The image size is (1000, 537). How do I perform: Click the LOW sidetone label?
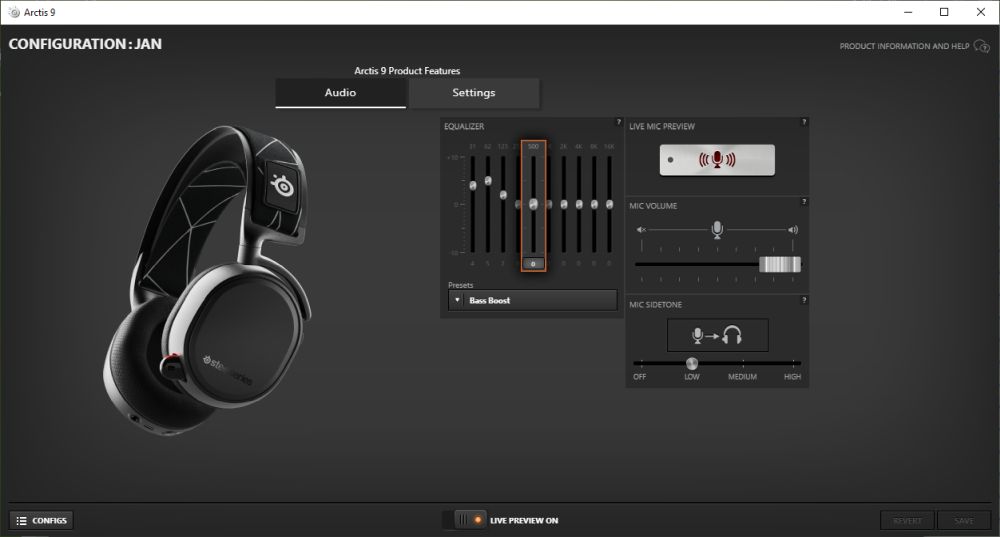point(691,377)
